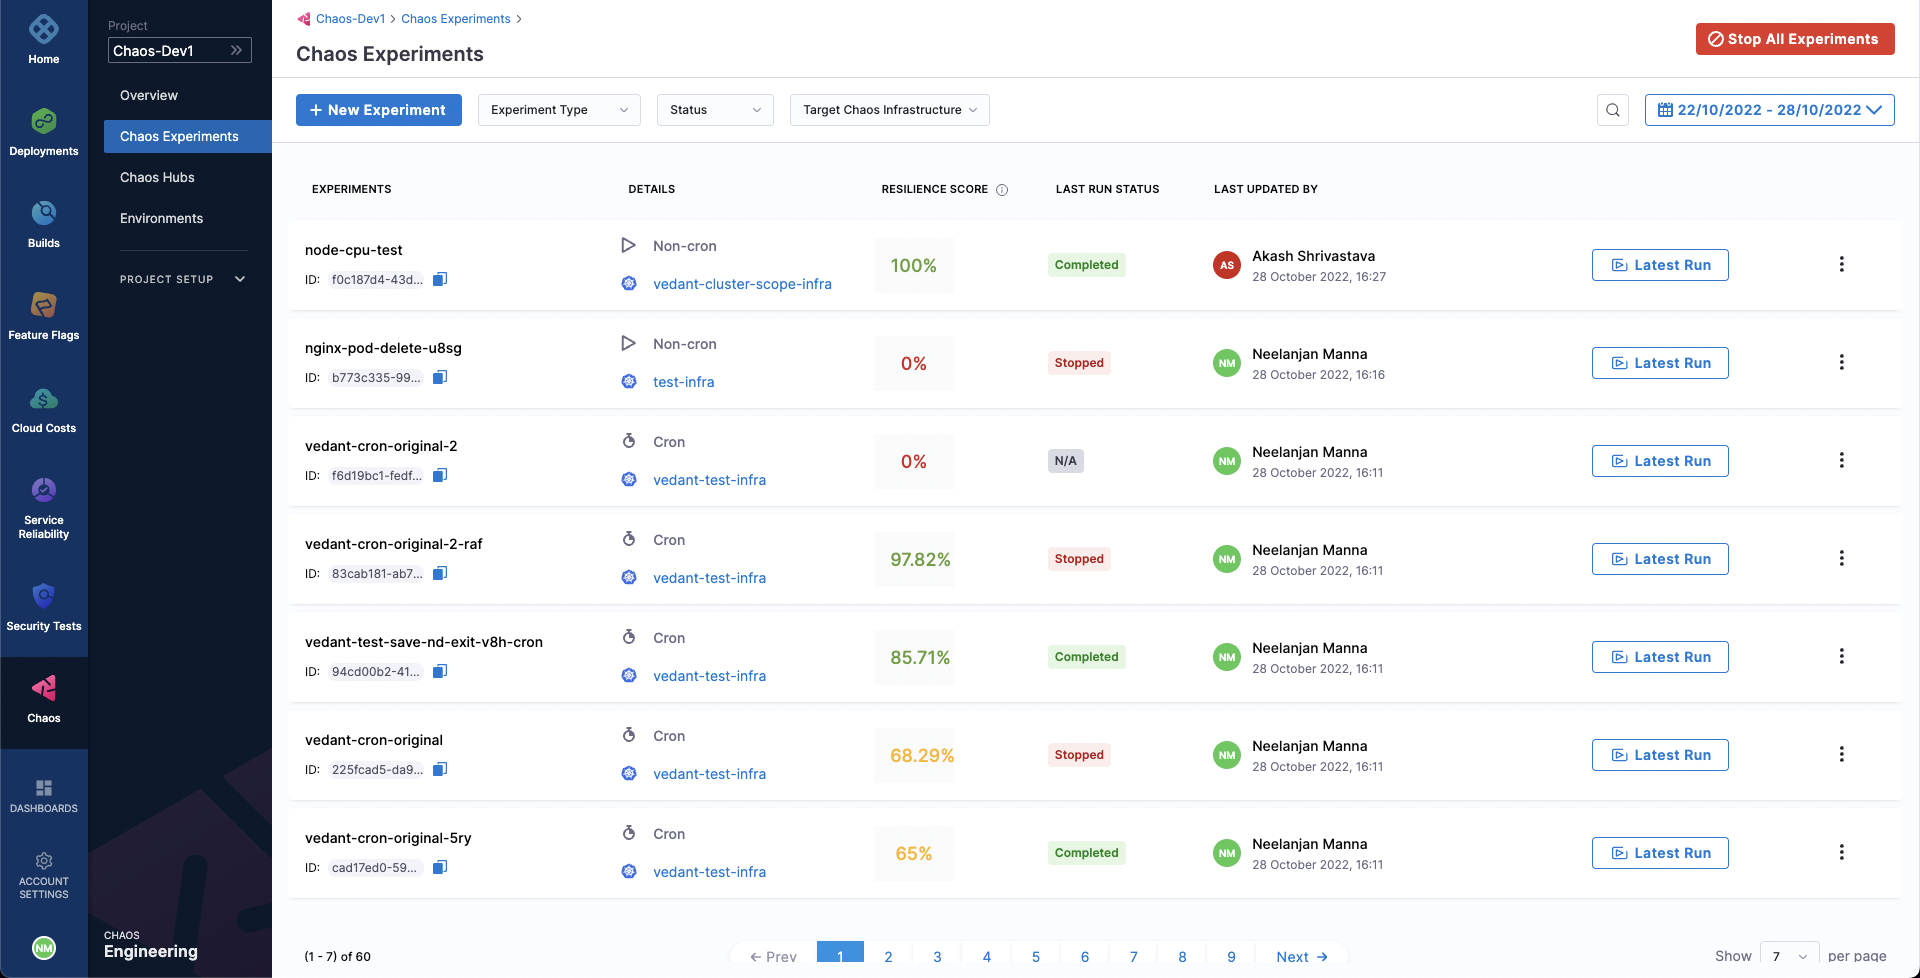Open the date range picker
The height and width of the screenshot is (978, 1920).
click(1769, 110)
